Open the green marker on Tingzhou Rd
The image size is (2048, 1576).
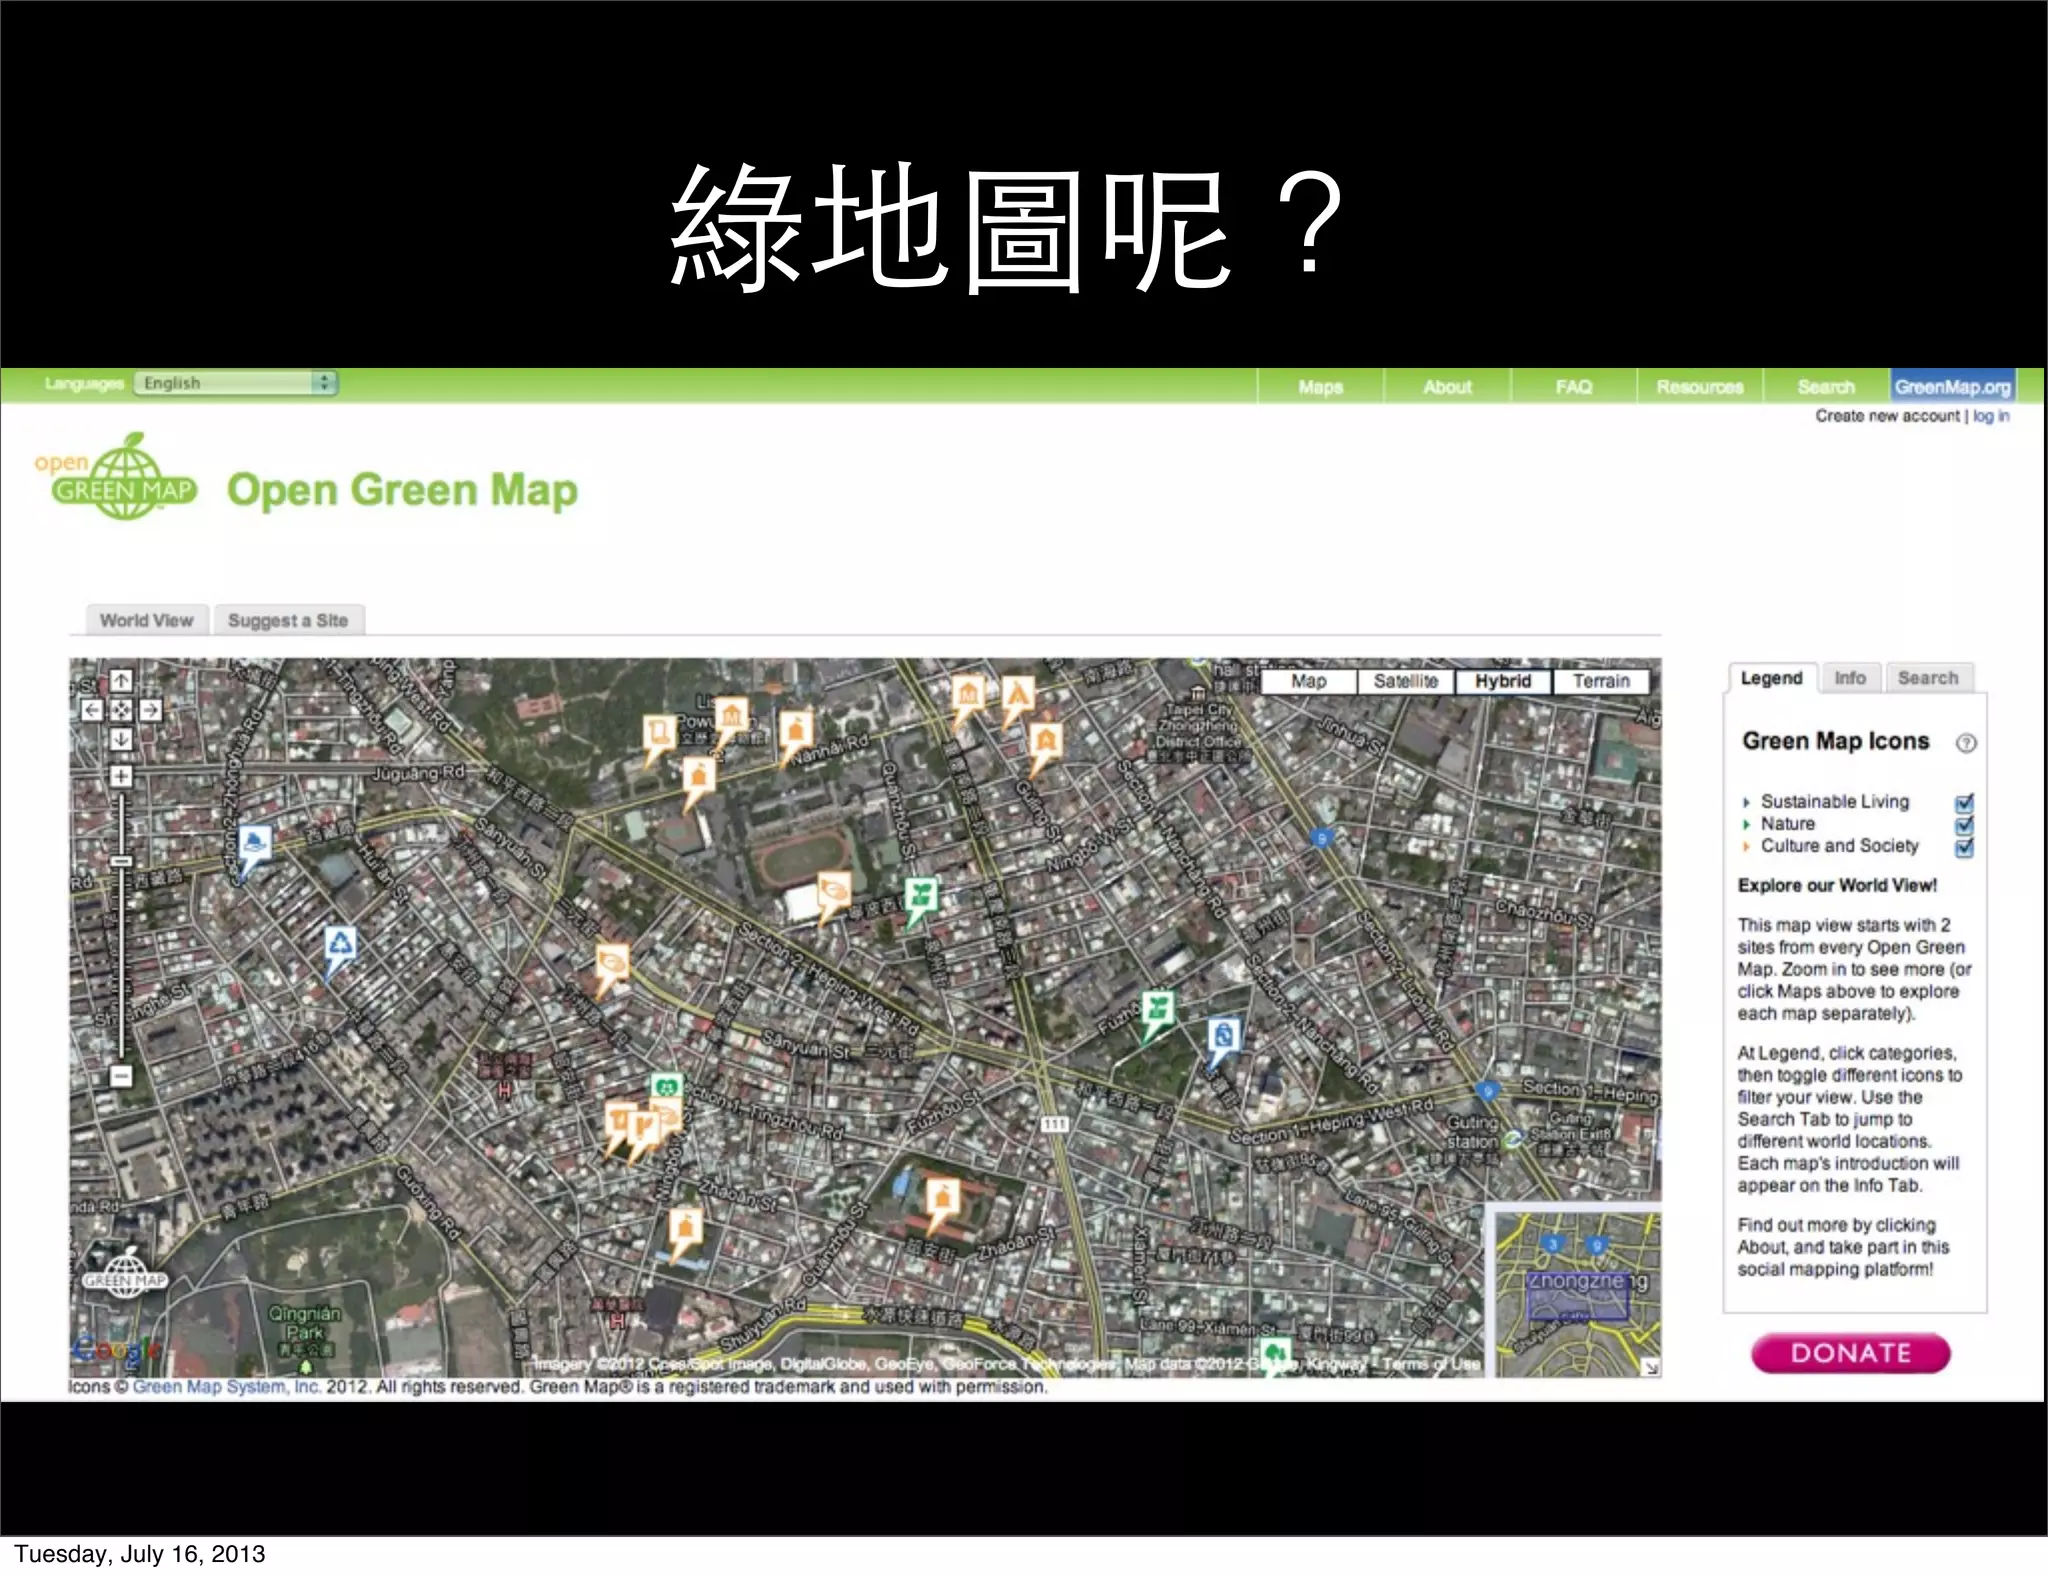666,1086
